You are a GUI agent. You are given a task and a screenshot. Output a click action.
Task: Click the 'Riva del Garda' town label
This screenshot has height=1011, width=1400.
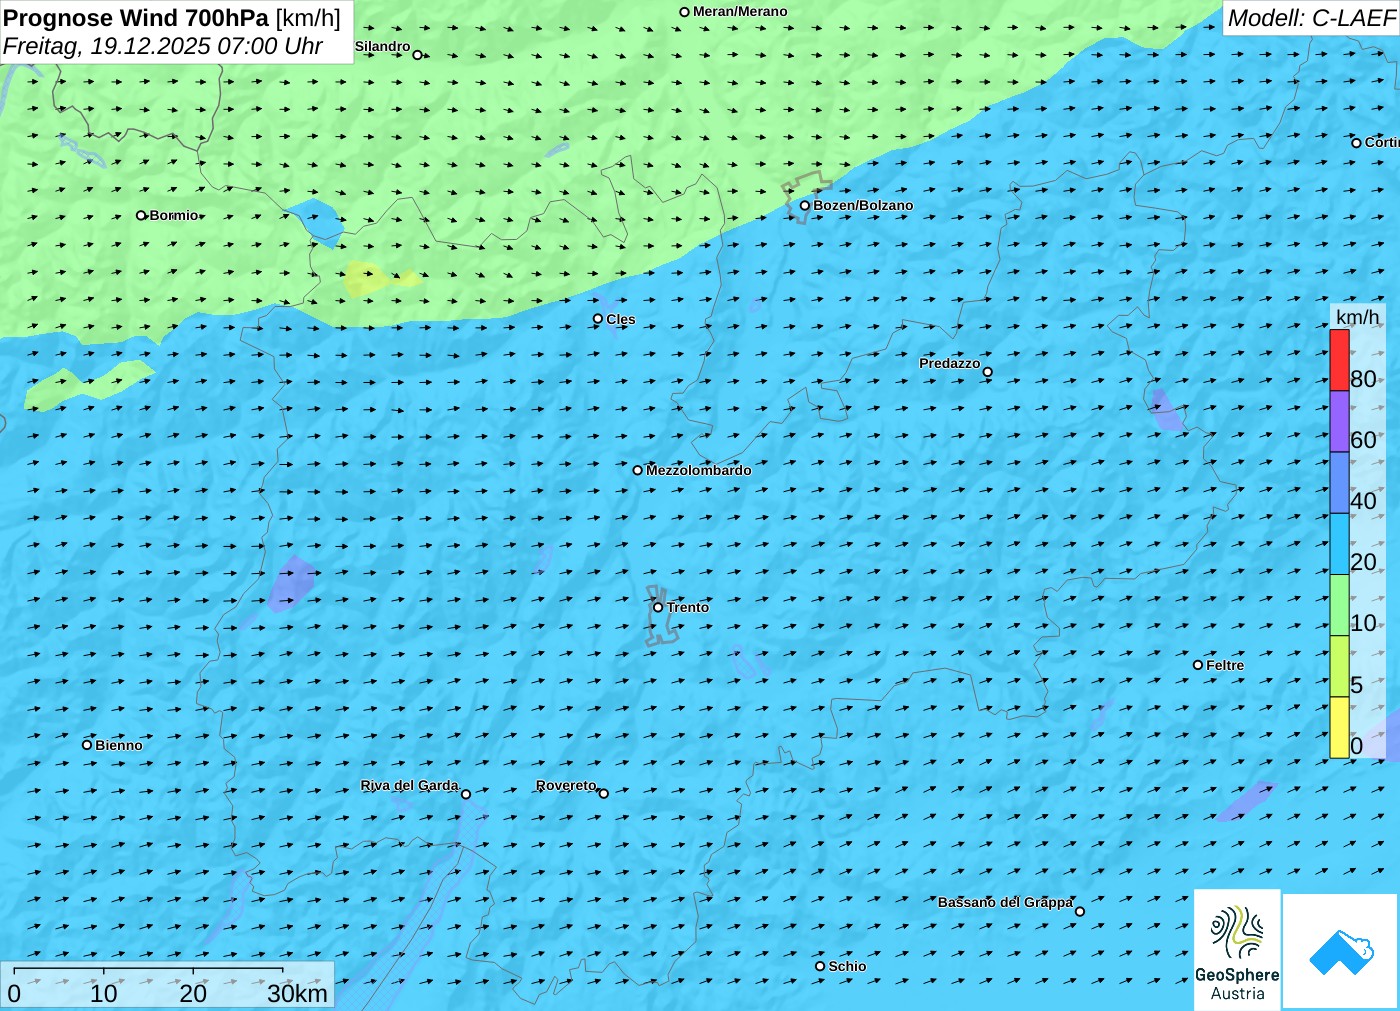[410, 785]
